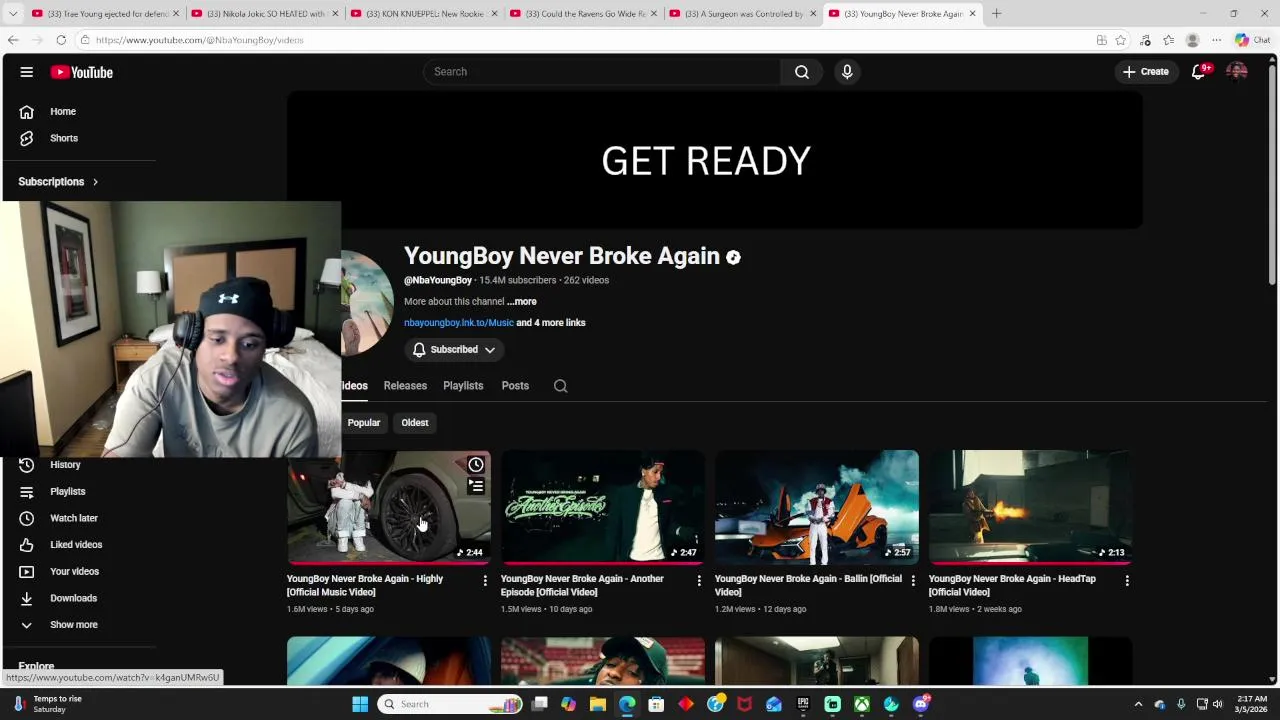Click the YouTube logo
This screenshot has width=1280, height=720.
coord(82,72)
